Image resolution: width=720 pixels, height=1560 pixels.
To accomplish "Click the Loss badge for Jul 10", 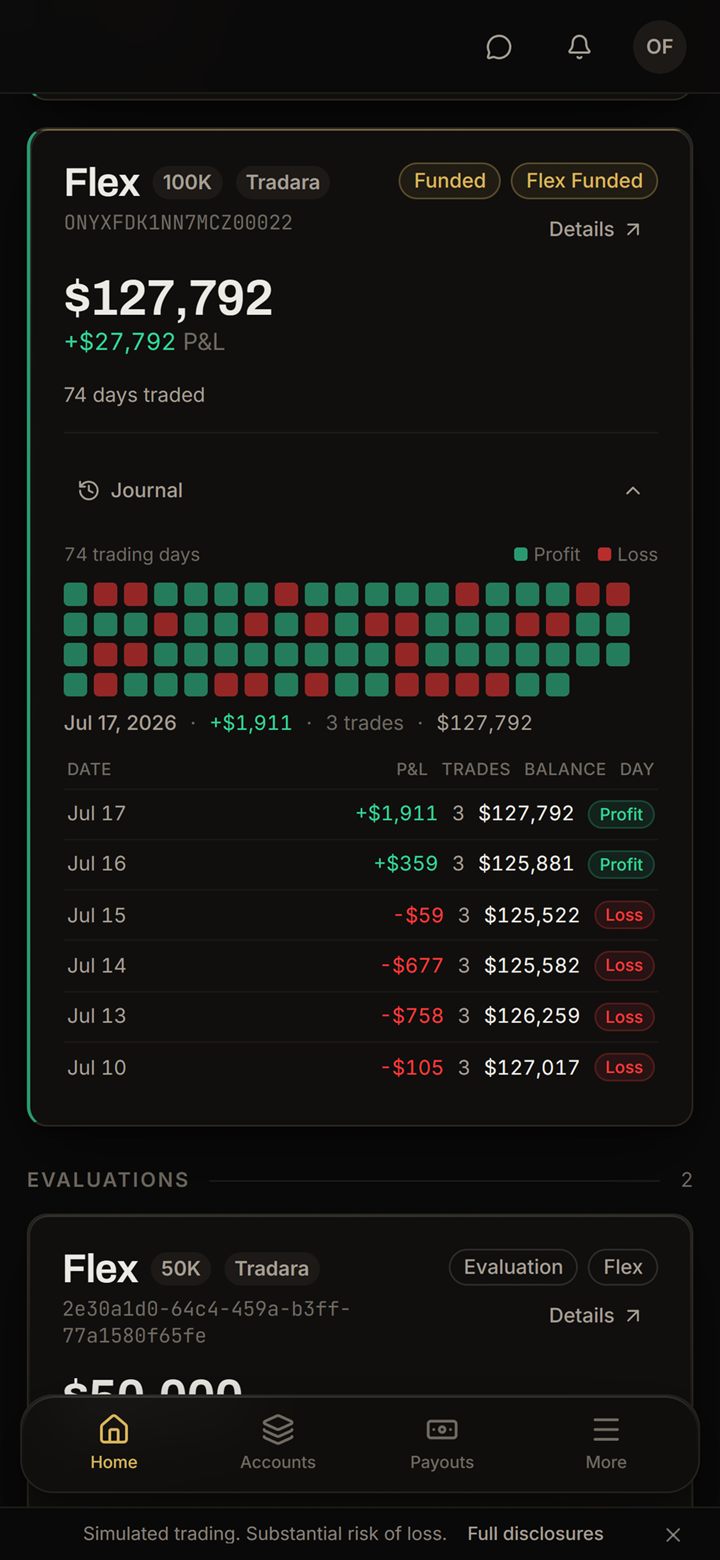I will coord(624,1067).
